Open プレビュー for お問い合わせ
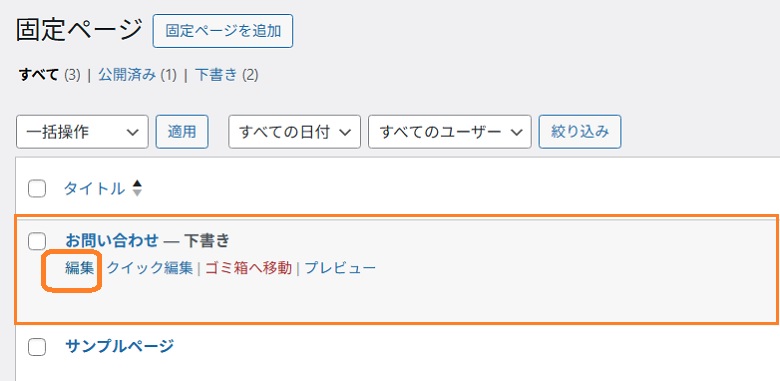The image size is (780, 381). tap(340, 269)
